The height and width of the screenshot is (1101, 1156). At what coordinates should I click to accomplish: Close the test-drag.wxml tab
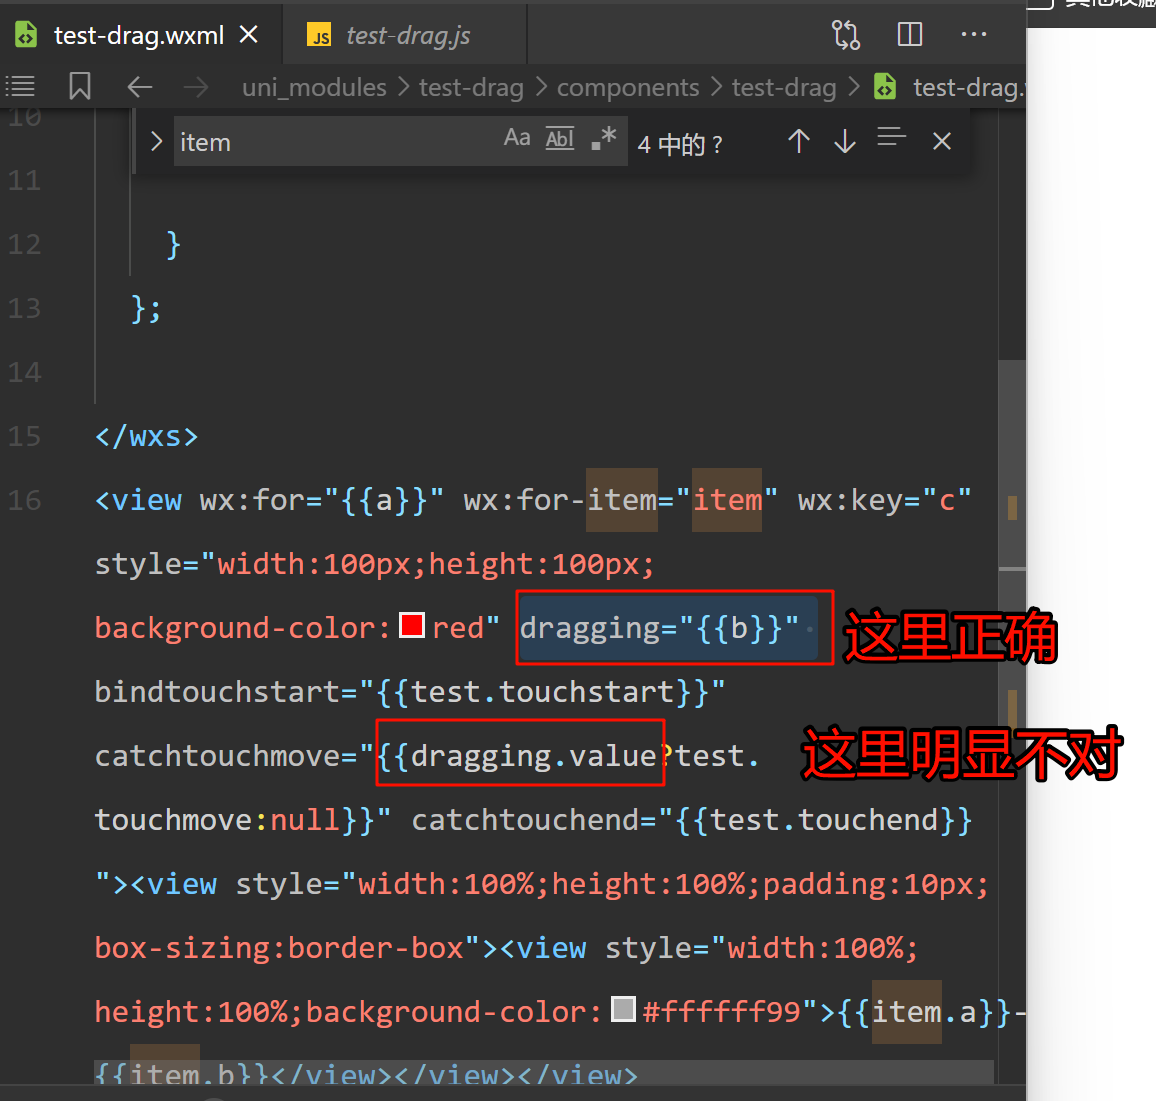[x=249, y=35]
